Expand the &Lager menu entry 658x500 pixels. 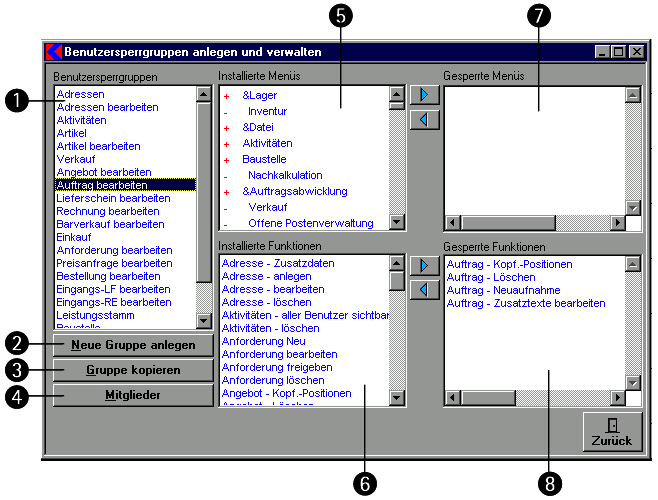coord(226,95)
